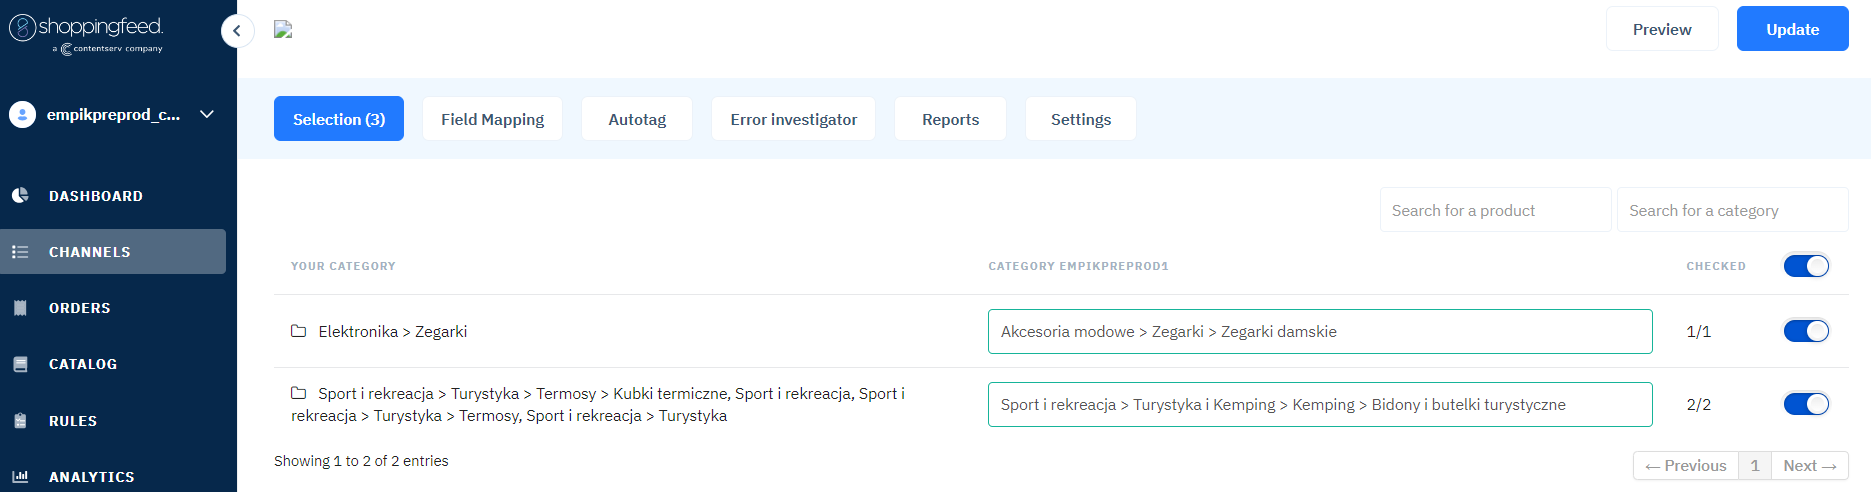Click the Analytics bar chart icon
1871x492 pixels.
tap(20, 477)
